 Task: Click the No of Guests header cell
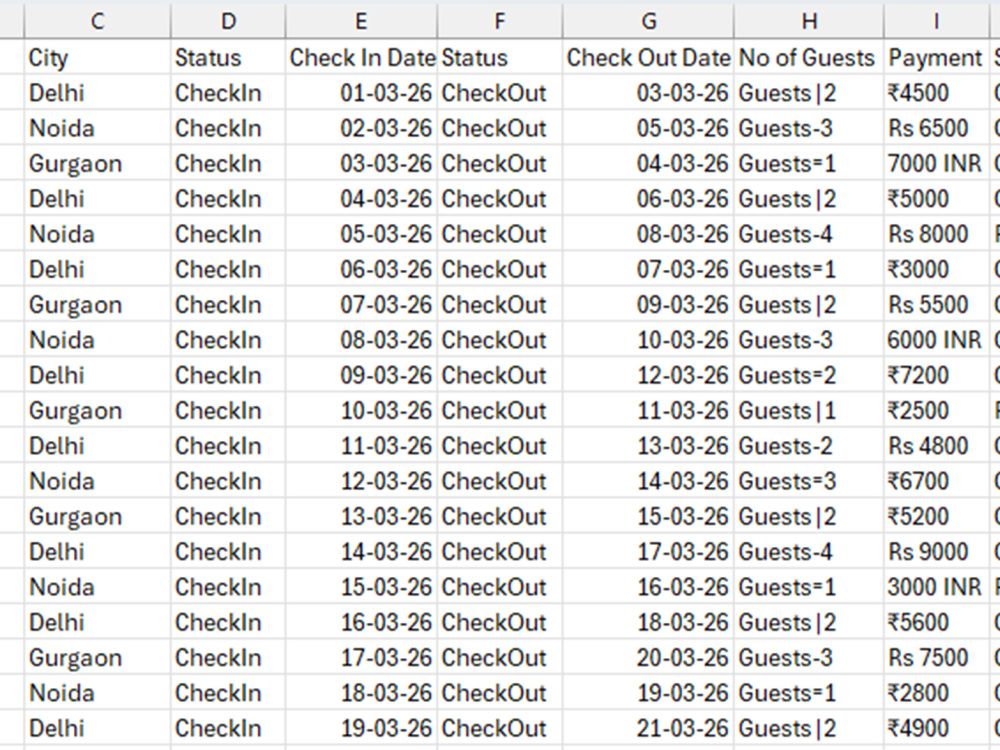(x=809, y=57)
